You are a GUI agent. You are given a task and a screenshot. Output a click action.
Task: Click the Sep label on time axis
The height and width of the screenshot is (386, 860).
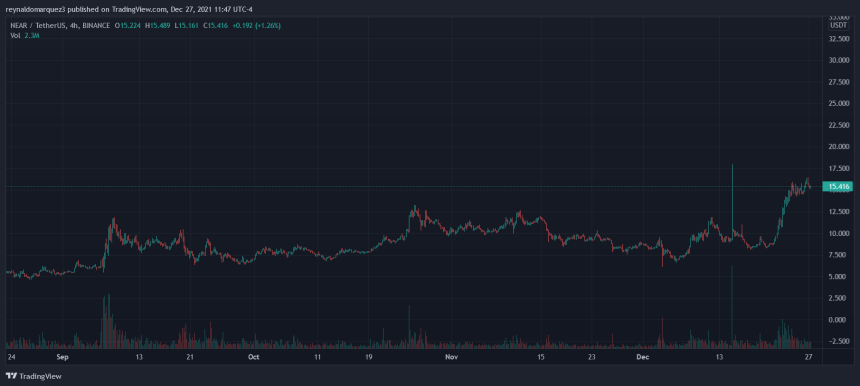[63, 357]
